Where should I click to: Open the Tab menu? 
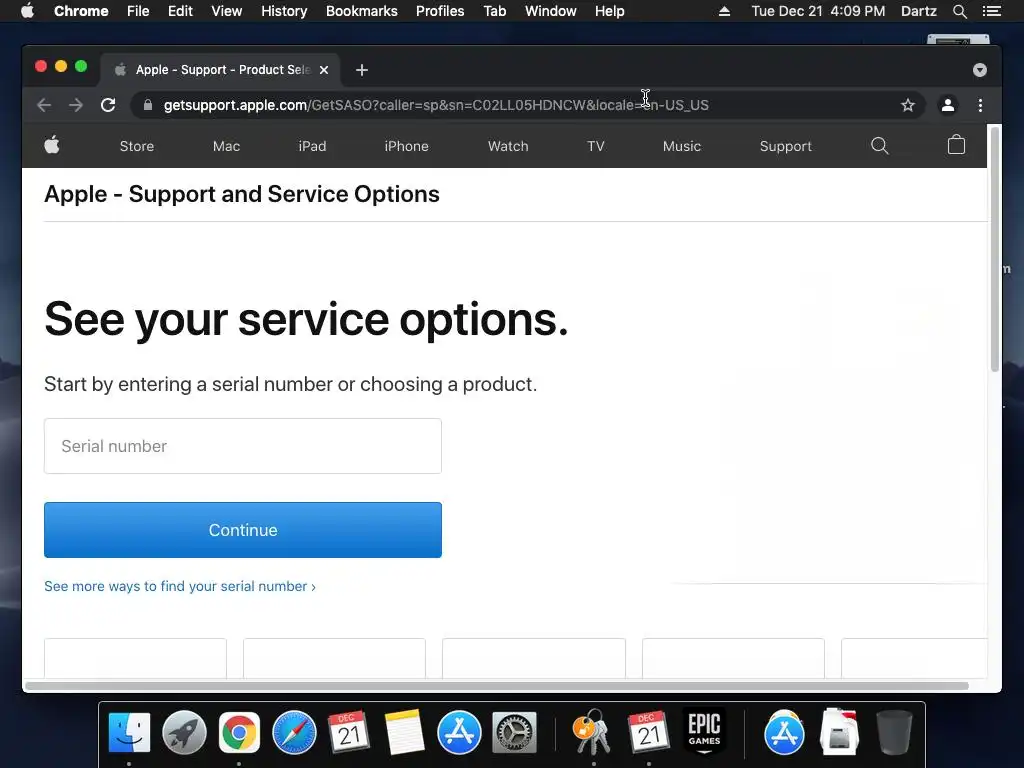click(495, 11)
